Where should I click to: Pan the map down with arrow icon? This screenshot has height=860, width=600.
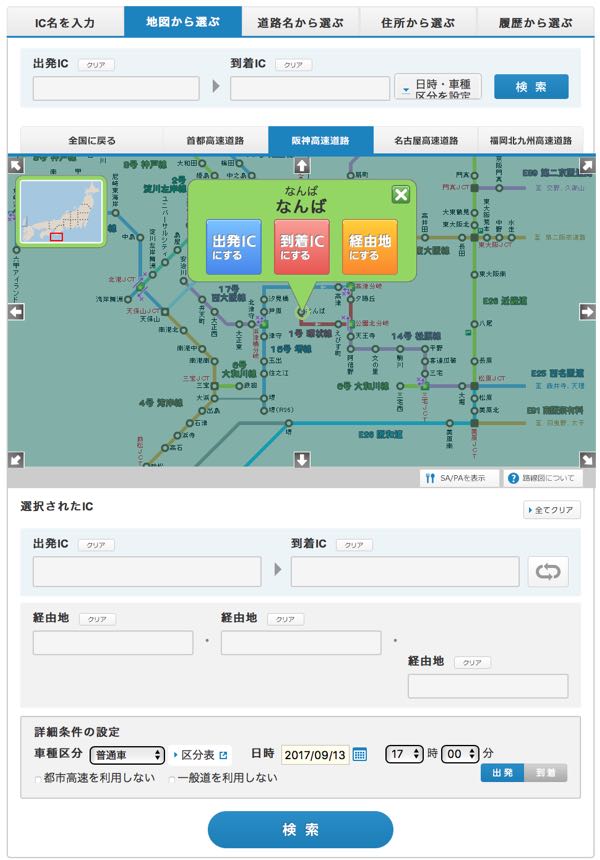[x=302, y=460]
